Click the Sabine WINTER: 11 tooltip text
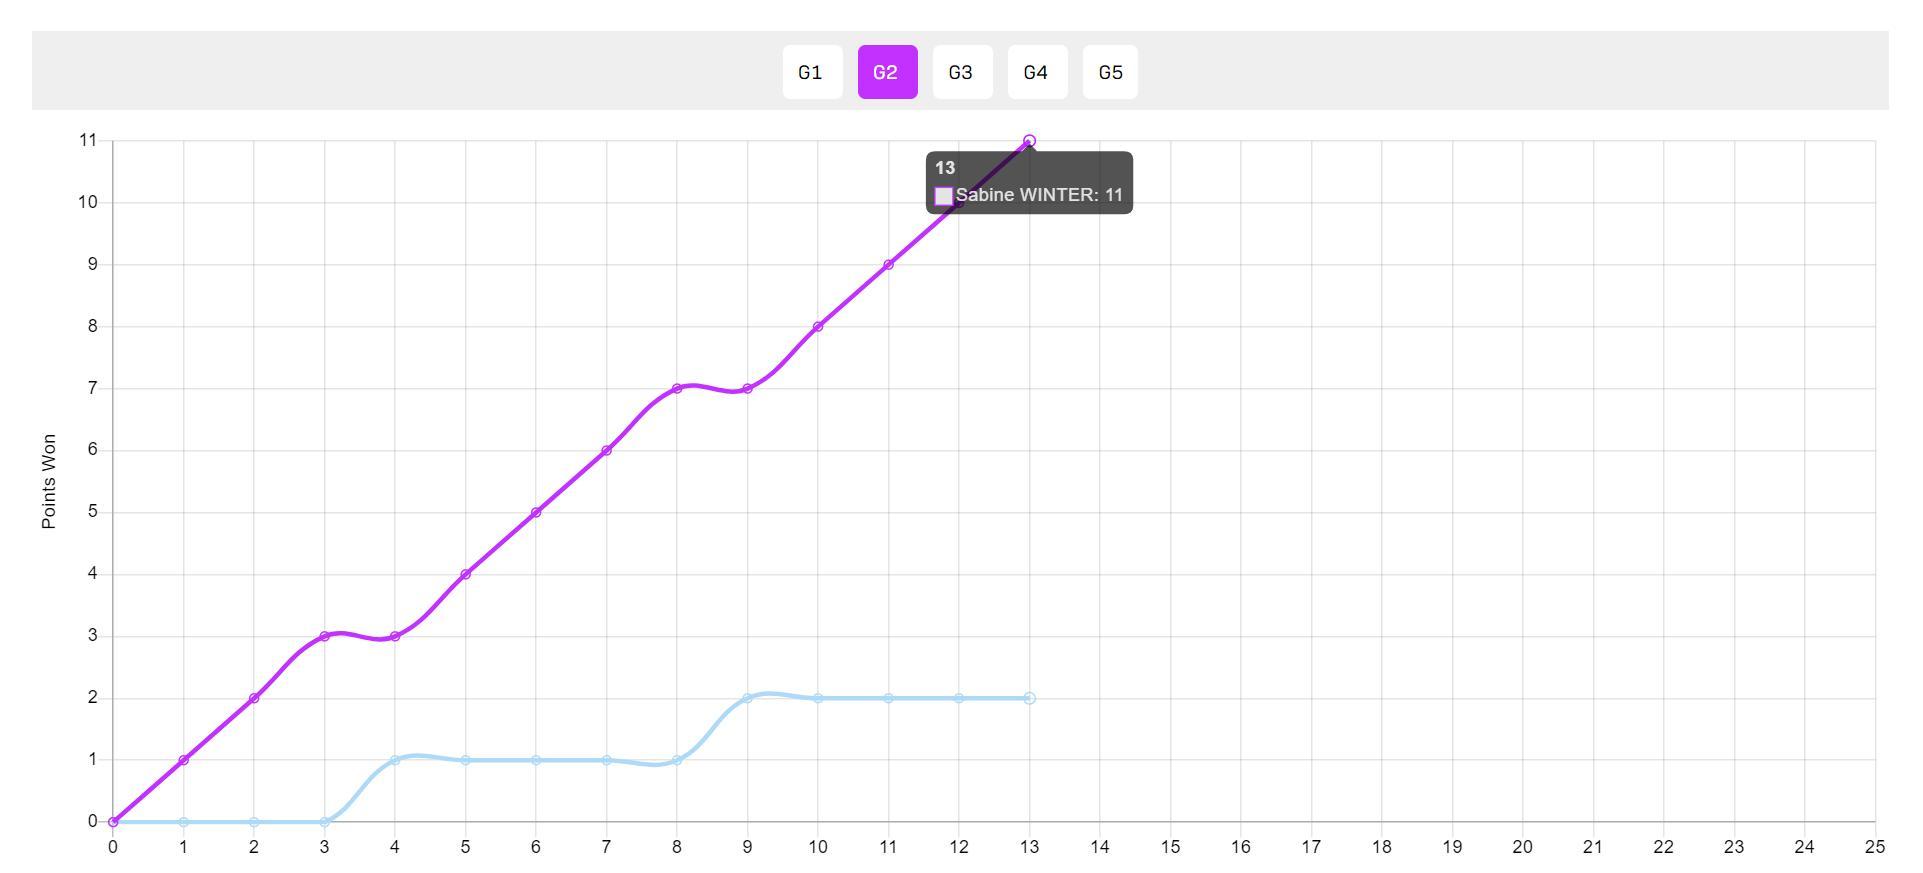This screenshot has width=1923, height=873. (1039, 195)
